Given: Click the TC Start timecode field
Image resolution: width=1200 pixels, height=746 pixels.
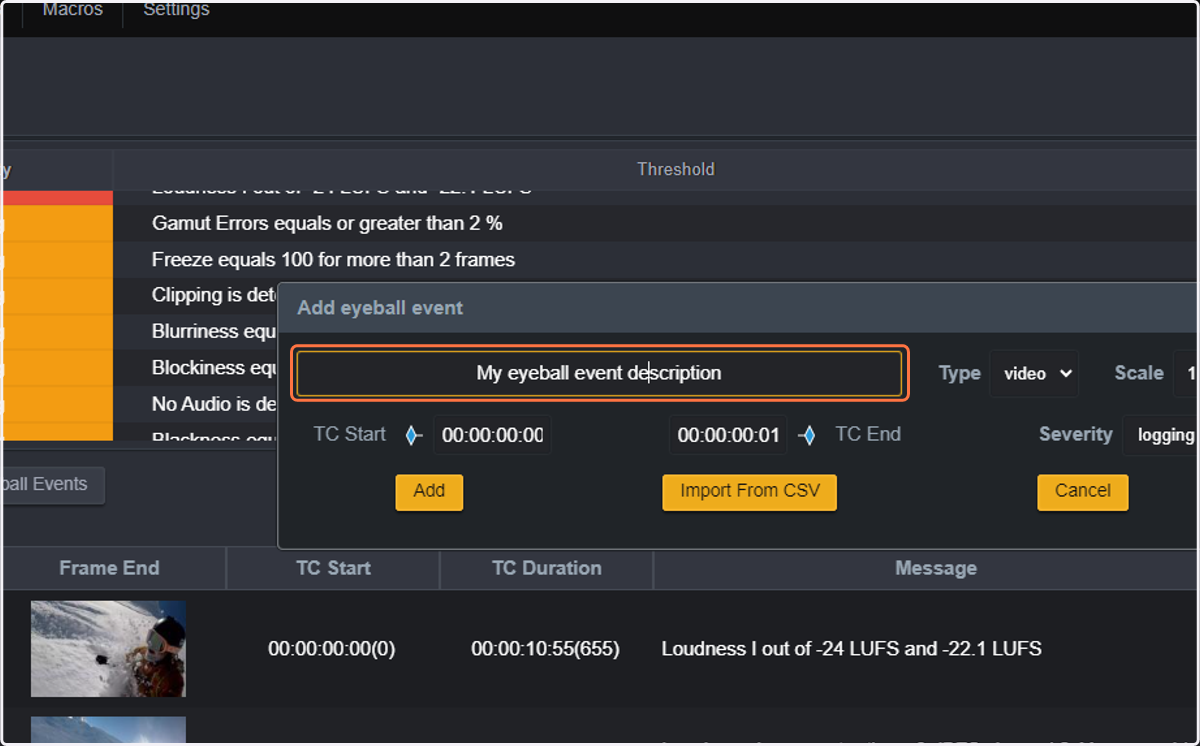Looking at the screenshot, I should [492, 435].
